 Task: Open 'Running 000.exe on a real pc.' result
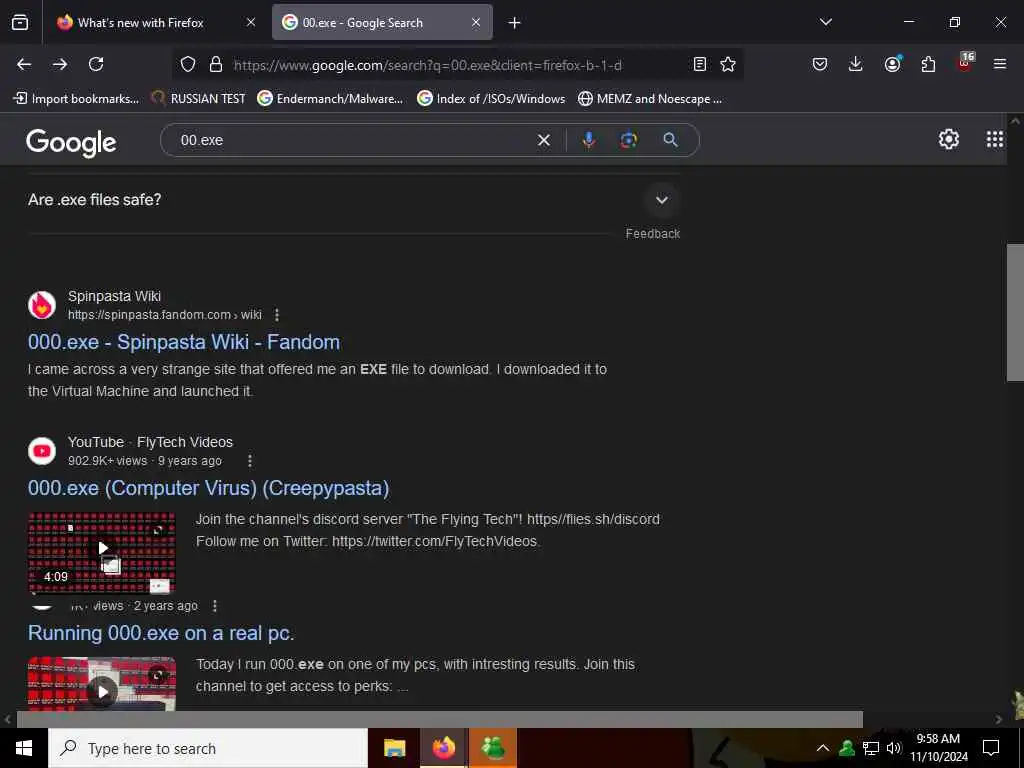(x=161, y=633)
